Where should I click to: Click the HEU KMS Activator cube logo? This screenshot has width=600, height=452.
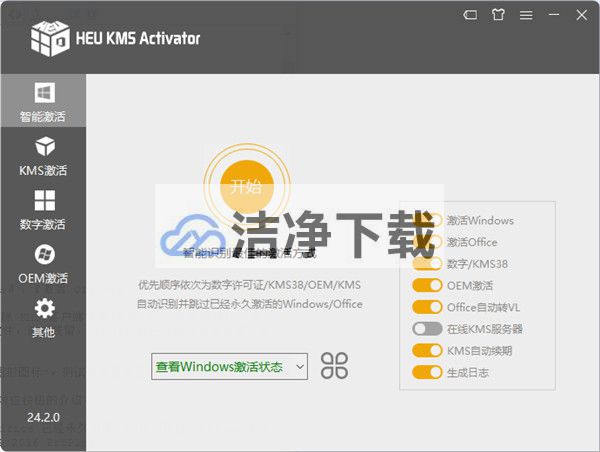50,38
